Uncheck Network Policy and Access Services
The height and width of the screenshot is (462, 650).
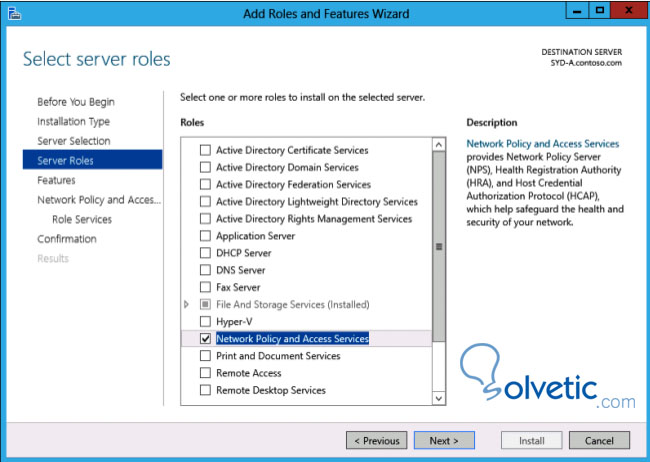point(205,338)
